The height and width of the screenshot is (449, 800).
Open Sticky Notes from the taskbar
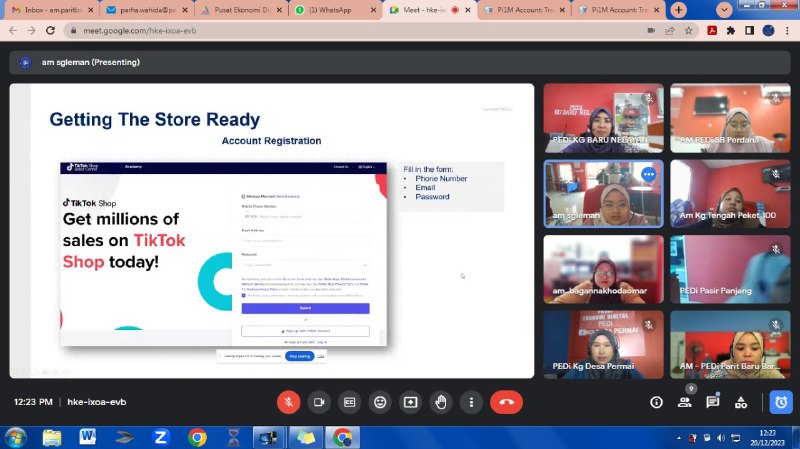click(306, 437)
